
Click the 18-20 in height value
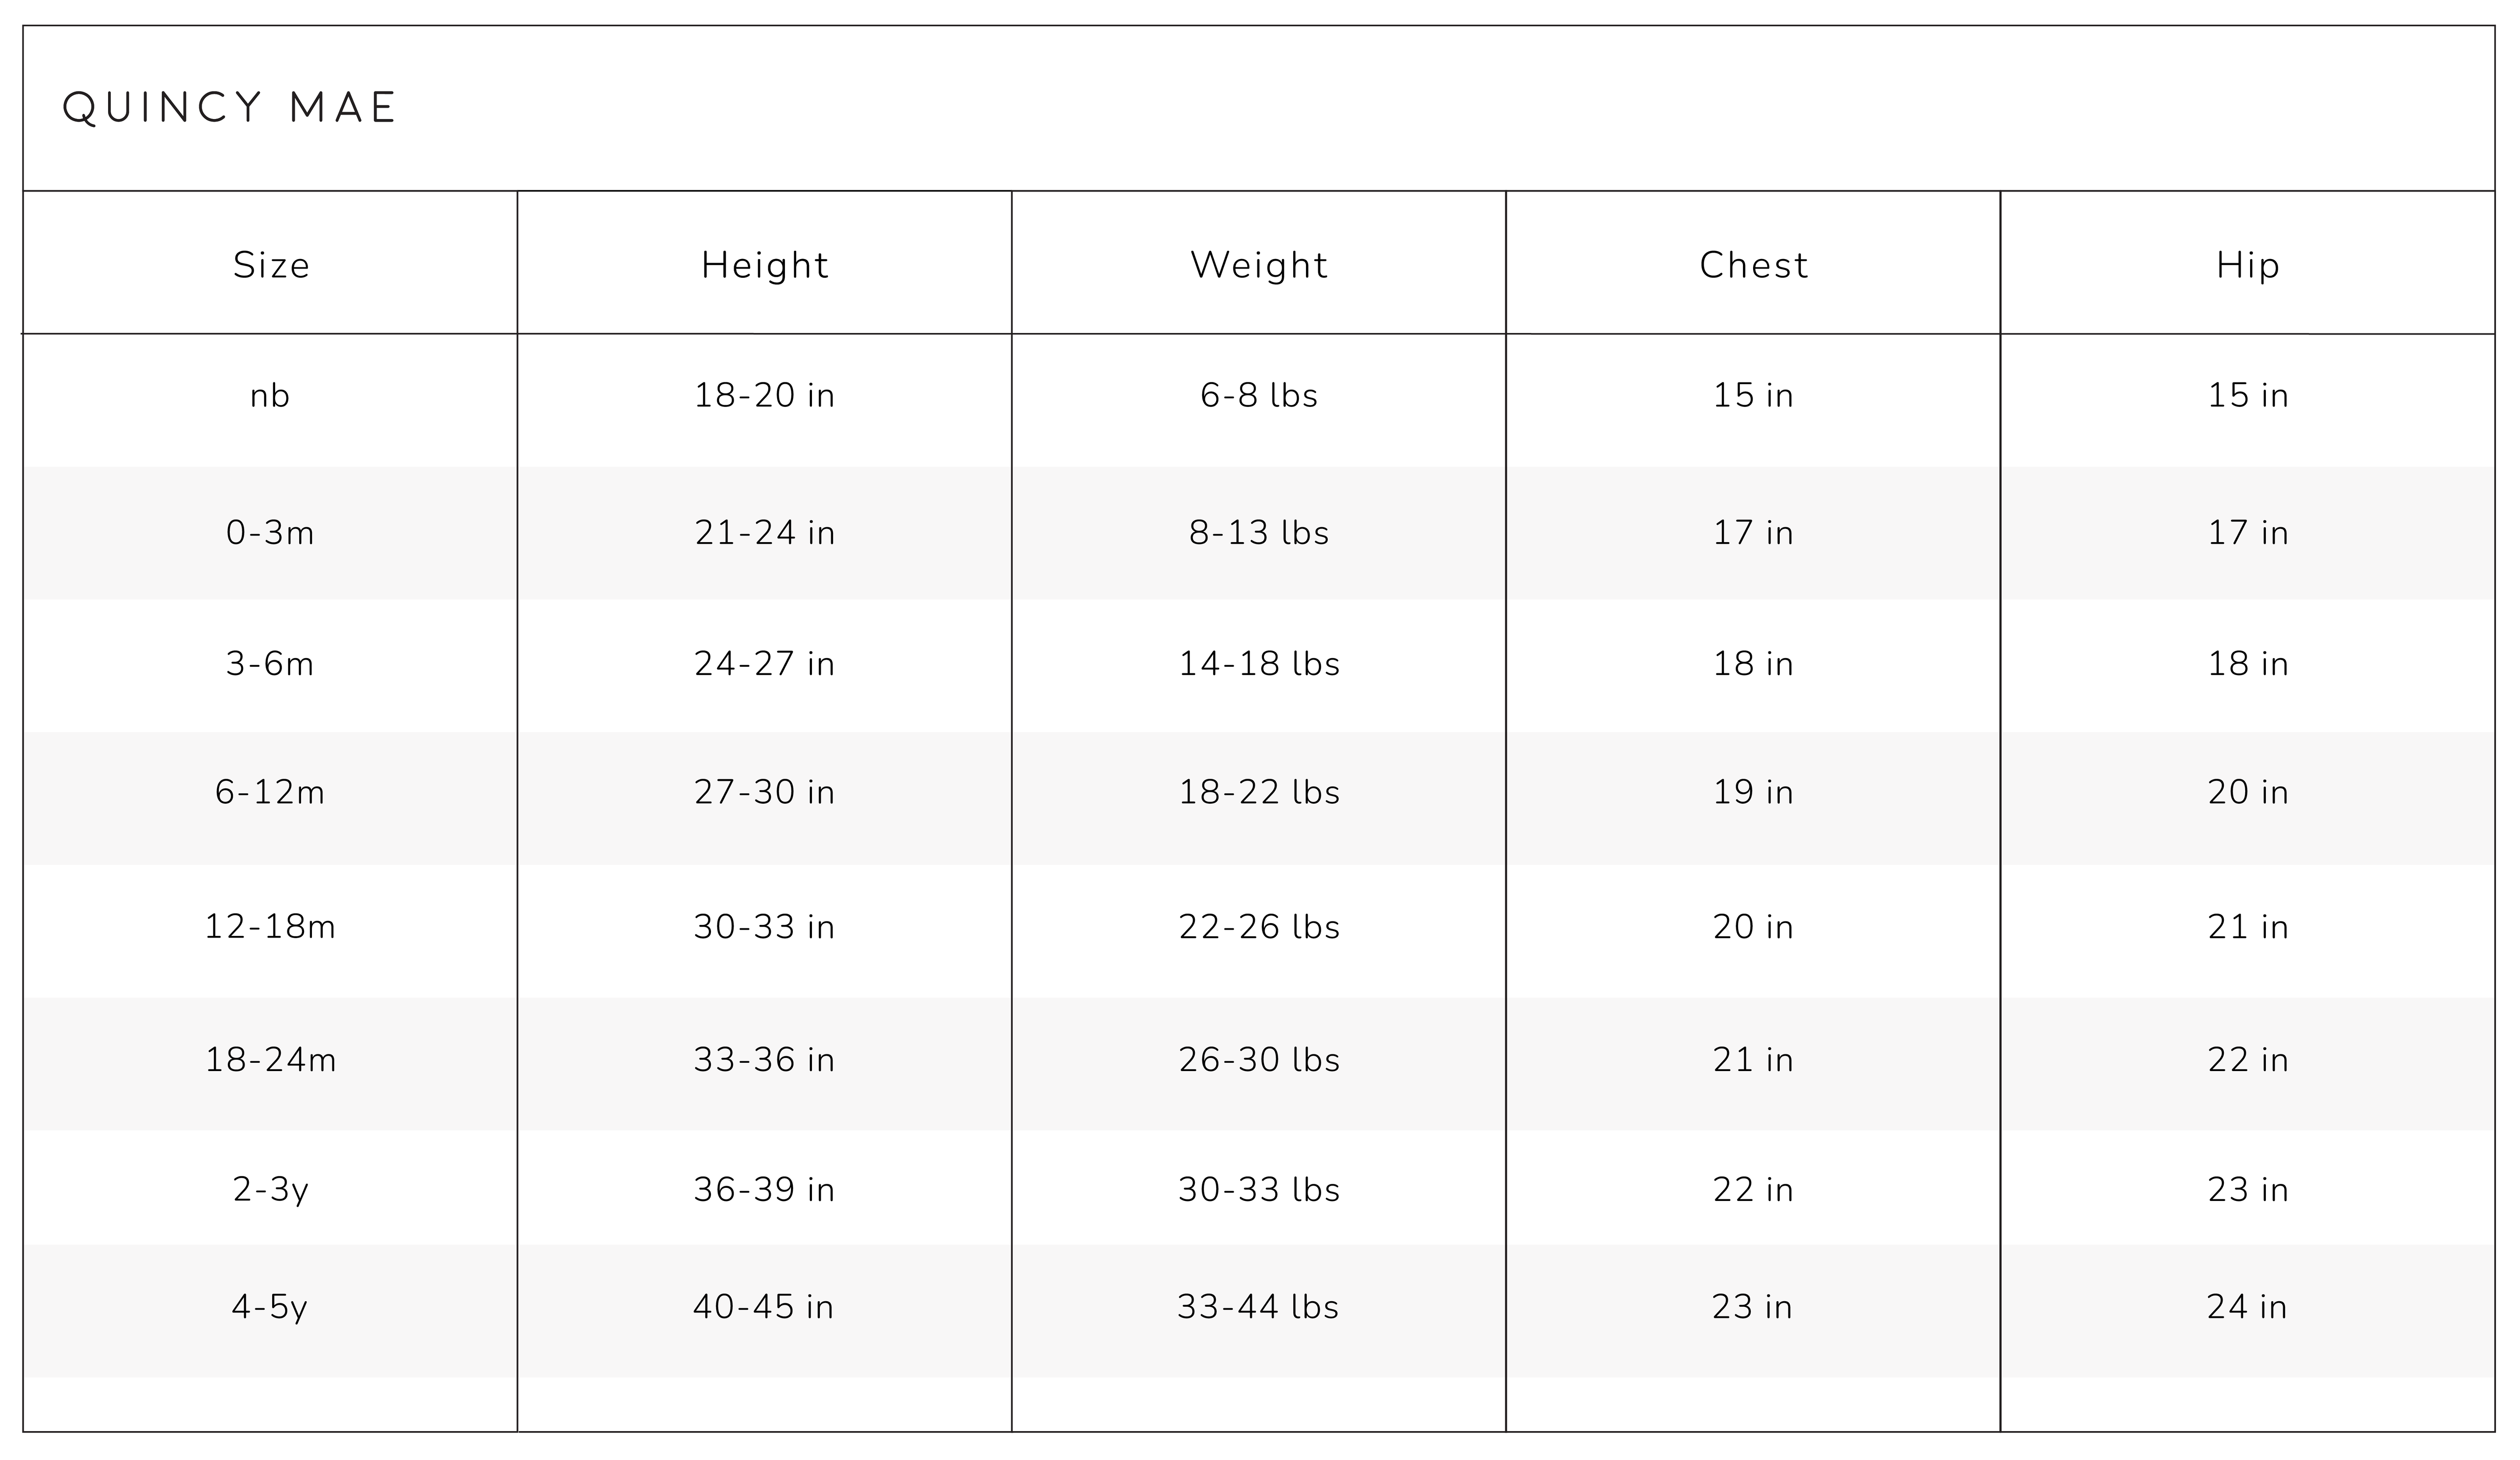coord(765,396)
